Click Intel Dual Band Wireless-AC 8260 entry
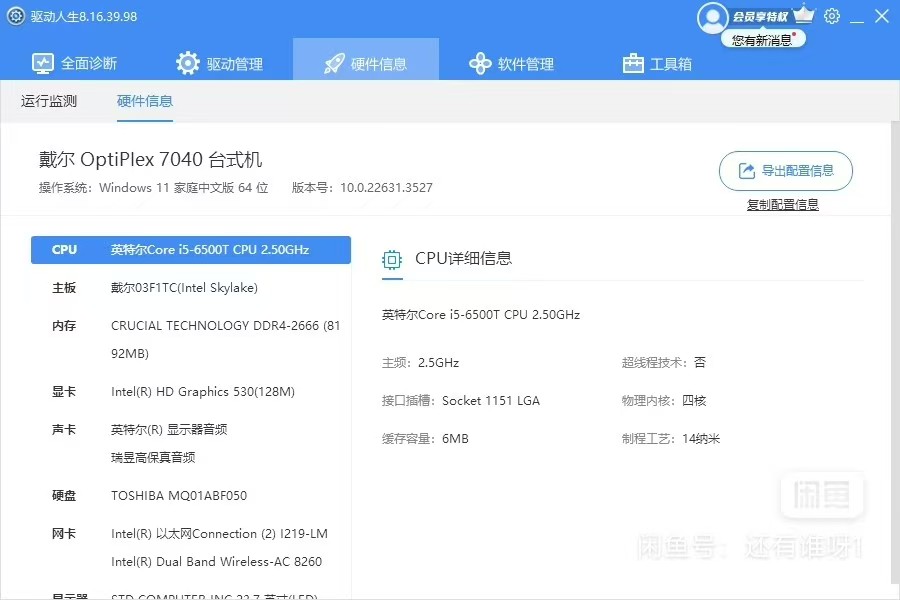 click(x=216, y=562)
